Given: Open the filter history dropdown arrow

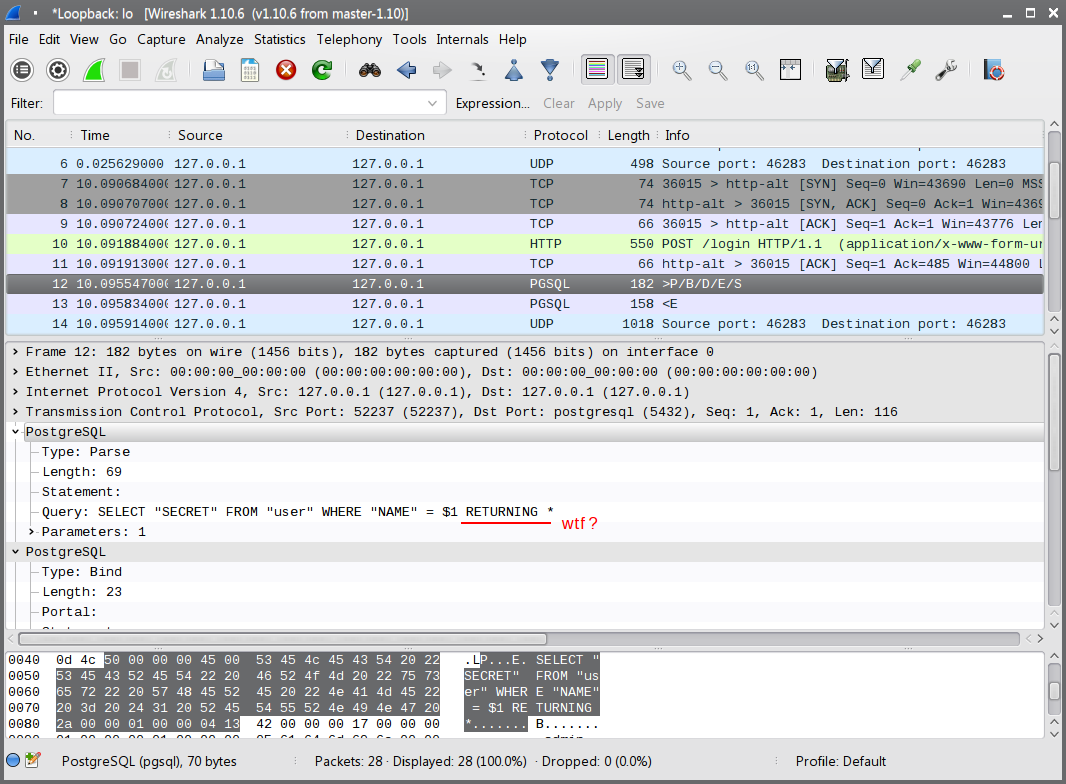Looking at the screenshot, I should 432,103.
